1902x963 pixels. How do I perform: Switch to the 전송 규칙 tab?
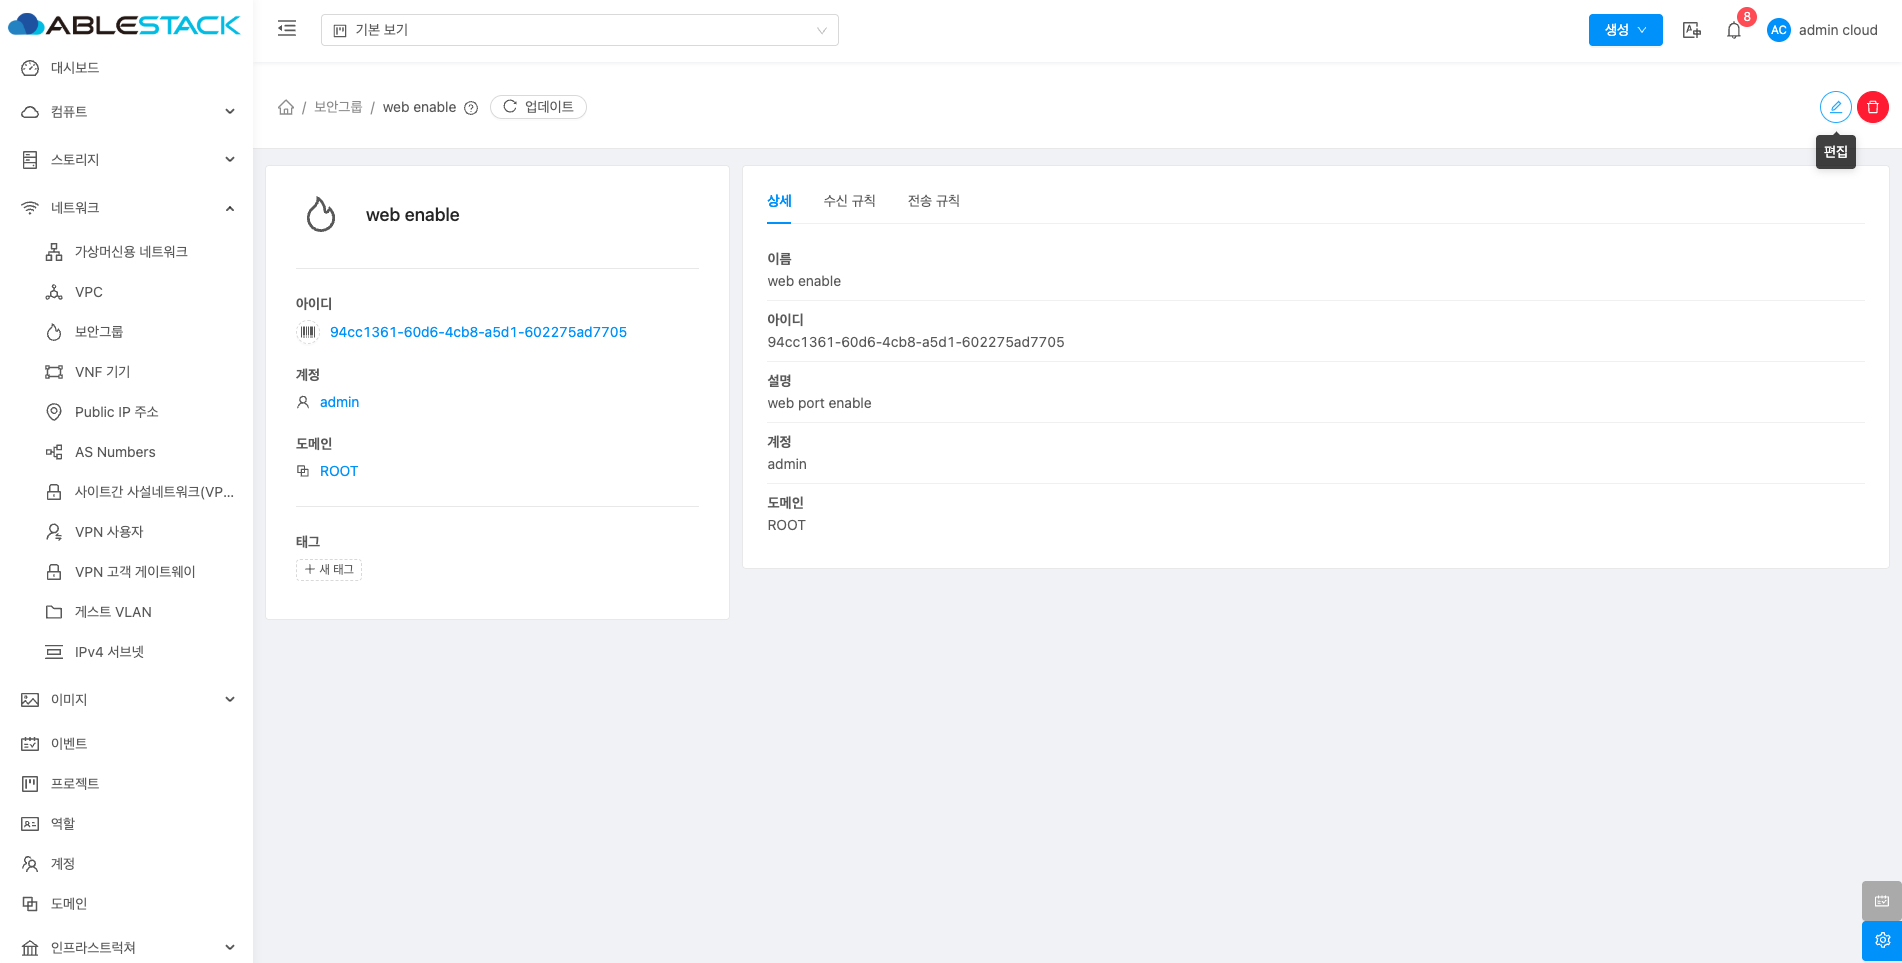[934, 201]
